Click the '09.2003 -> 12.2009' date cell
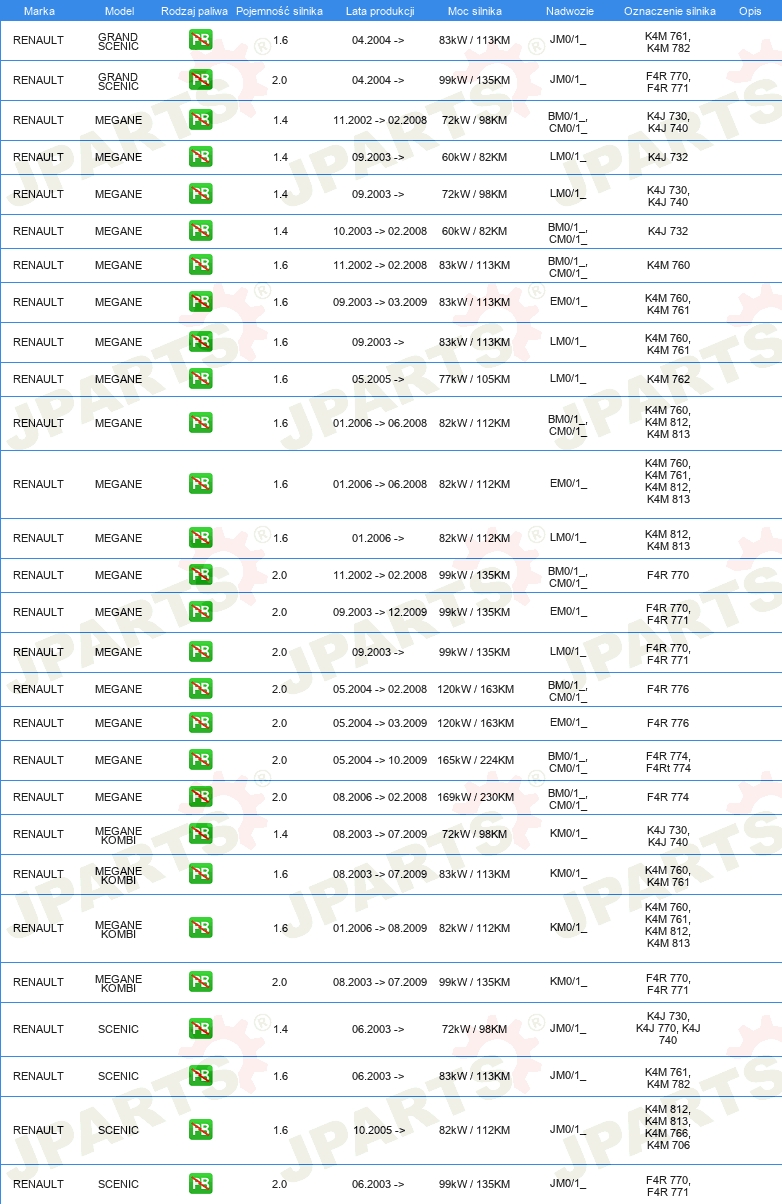The image size is (782, 1204). click(380, 612)
